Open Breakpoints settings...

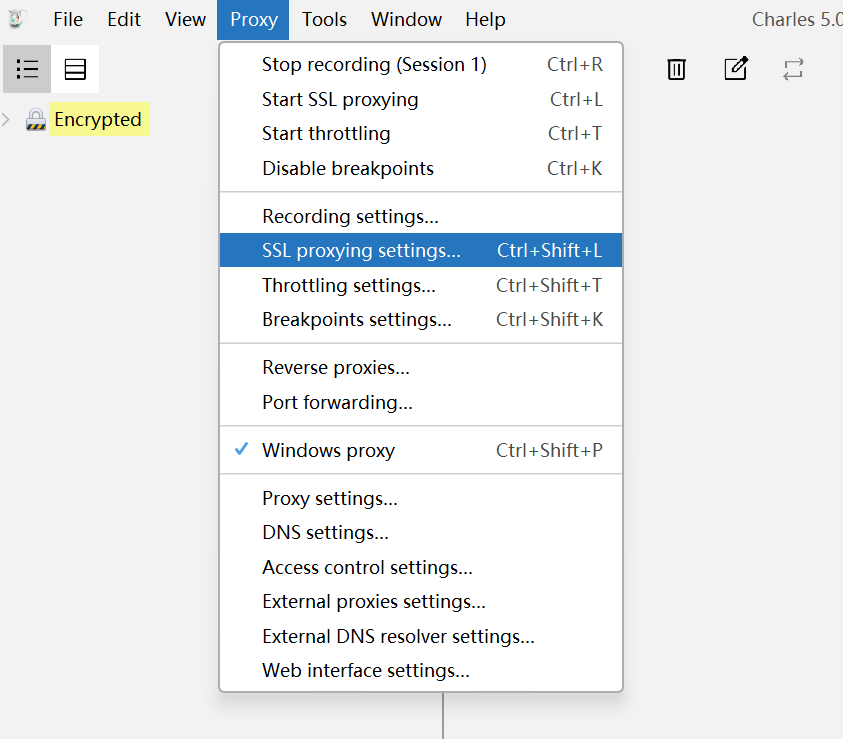[421, 319]
